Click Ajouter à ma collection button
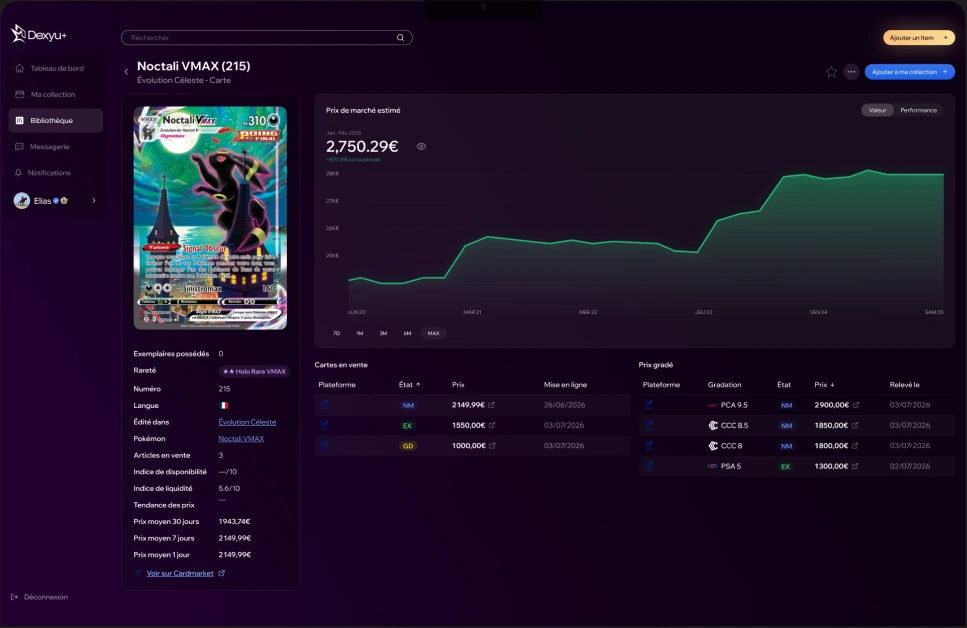 [x=910, y=72]
